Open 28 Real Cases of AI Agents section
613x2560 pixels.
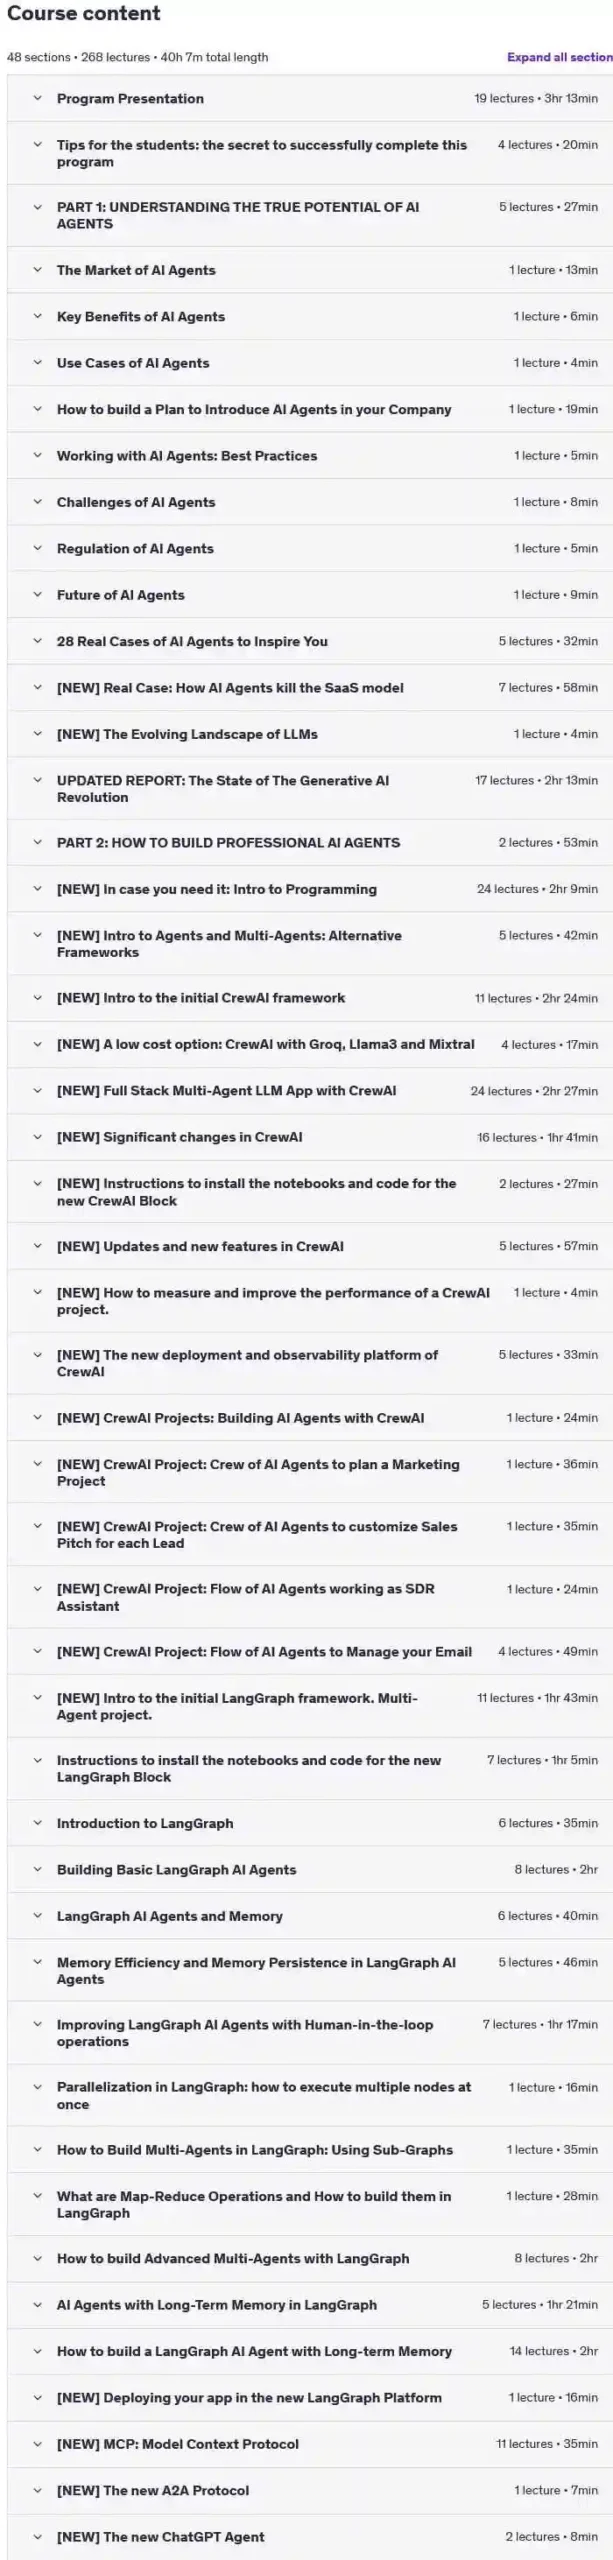(310, 642)
